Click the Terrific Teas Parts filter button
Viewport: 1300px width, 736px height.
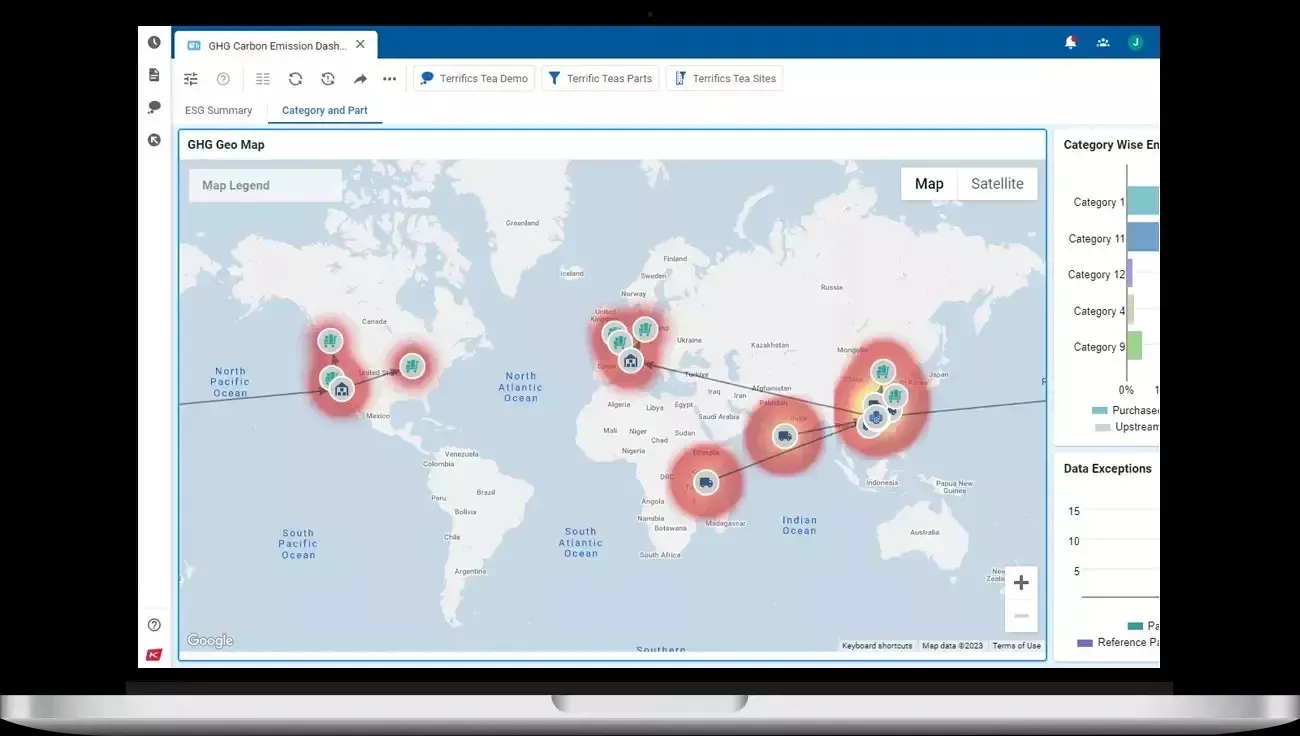pyautogui.click(x=600, y=78)
